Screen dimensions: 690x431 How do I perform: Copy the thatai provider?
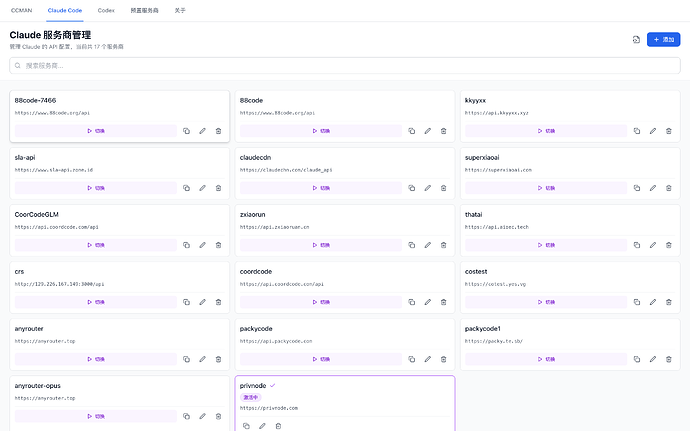pos(637,245)
